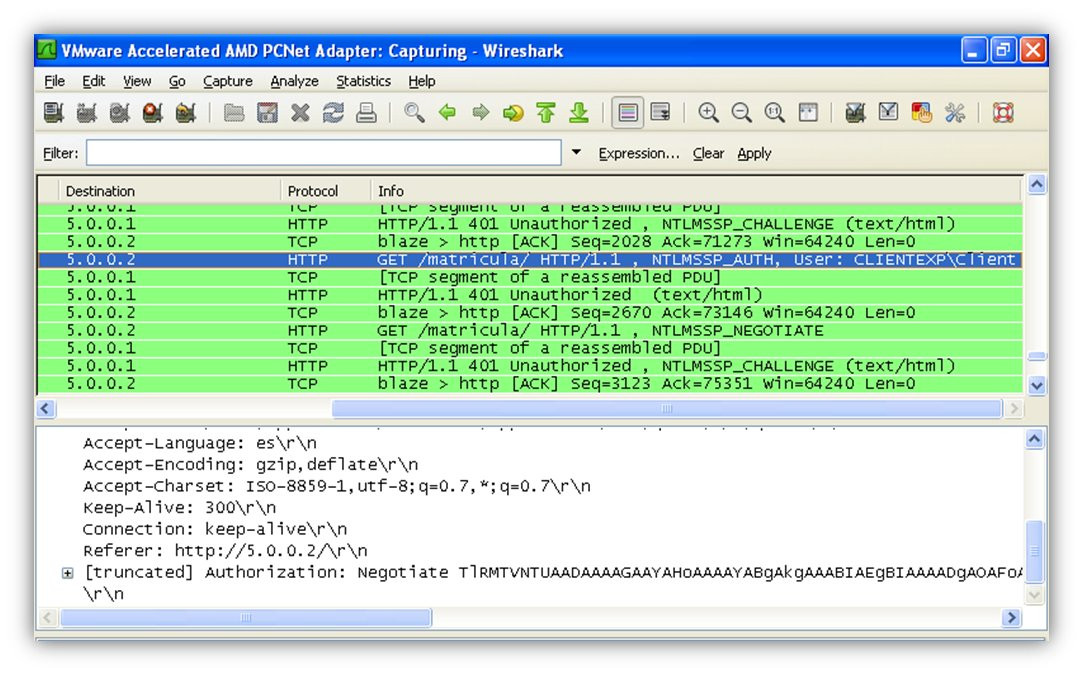This screenshot has height=675, width=1083.
Task: Select the NTLMSSP_AUTH GET /matricula/ packet row
Action: (530, 260)
